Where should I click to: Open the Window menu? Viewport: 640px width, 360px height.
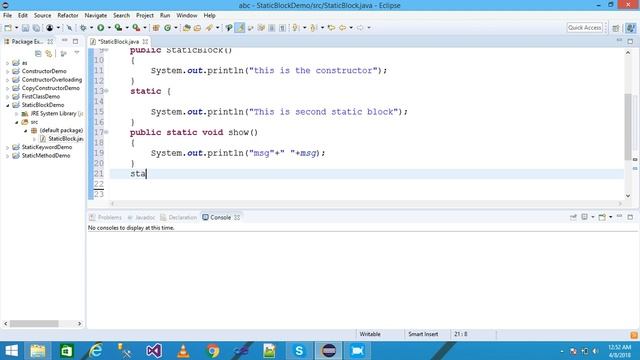pyautogui.click(x=187, y=16)
